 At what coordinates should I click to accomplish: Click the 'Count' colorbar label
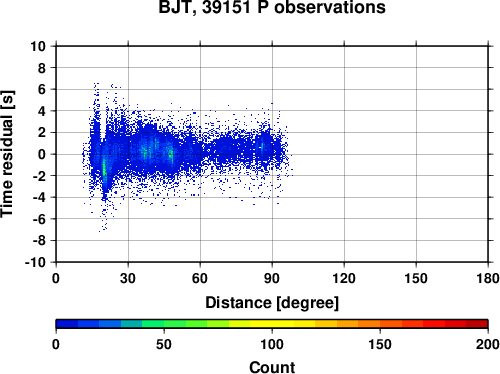click(x=272, y=367)
